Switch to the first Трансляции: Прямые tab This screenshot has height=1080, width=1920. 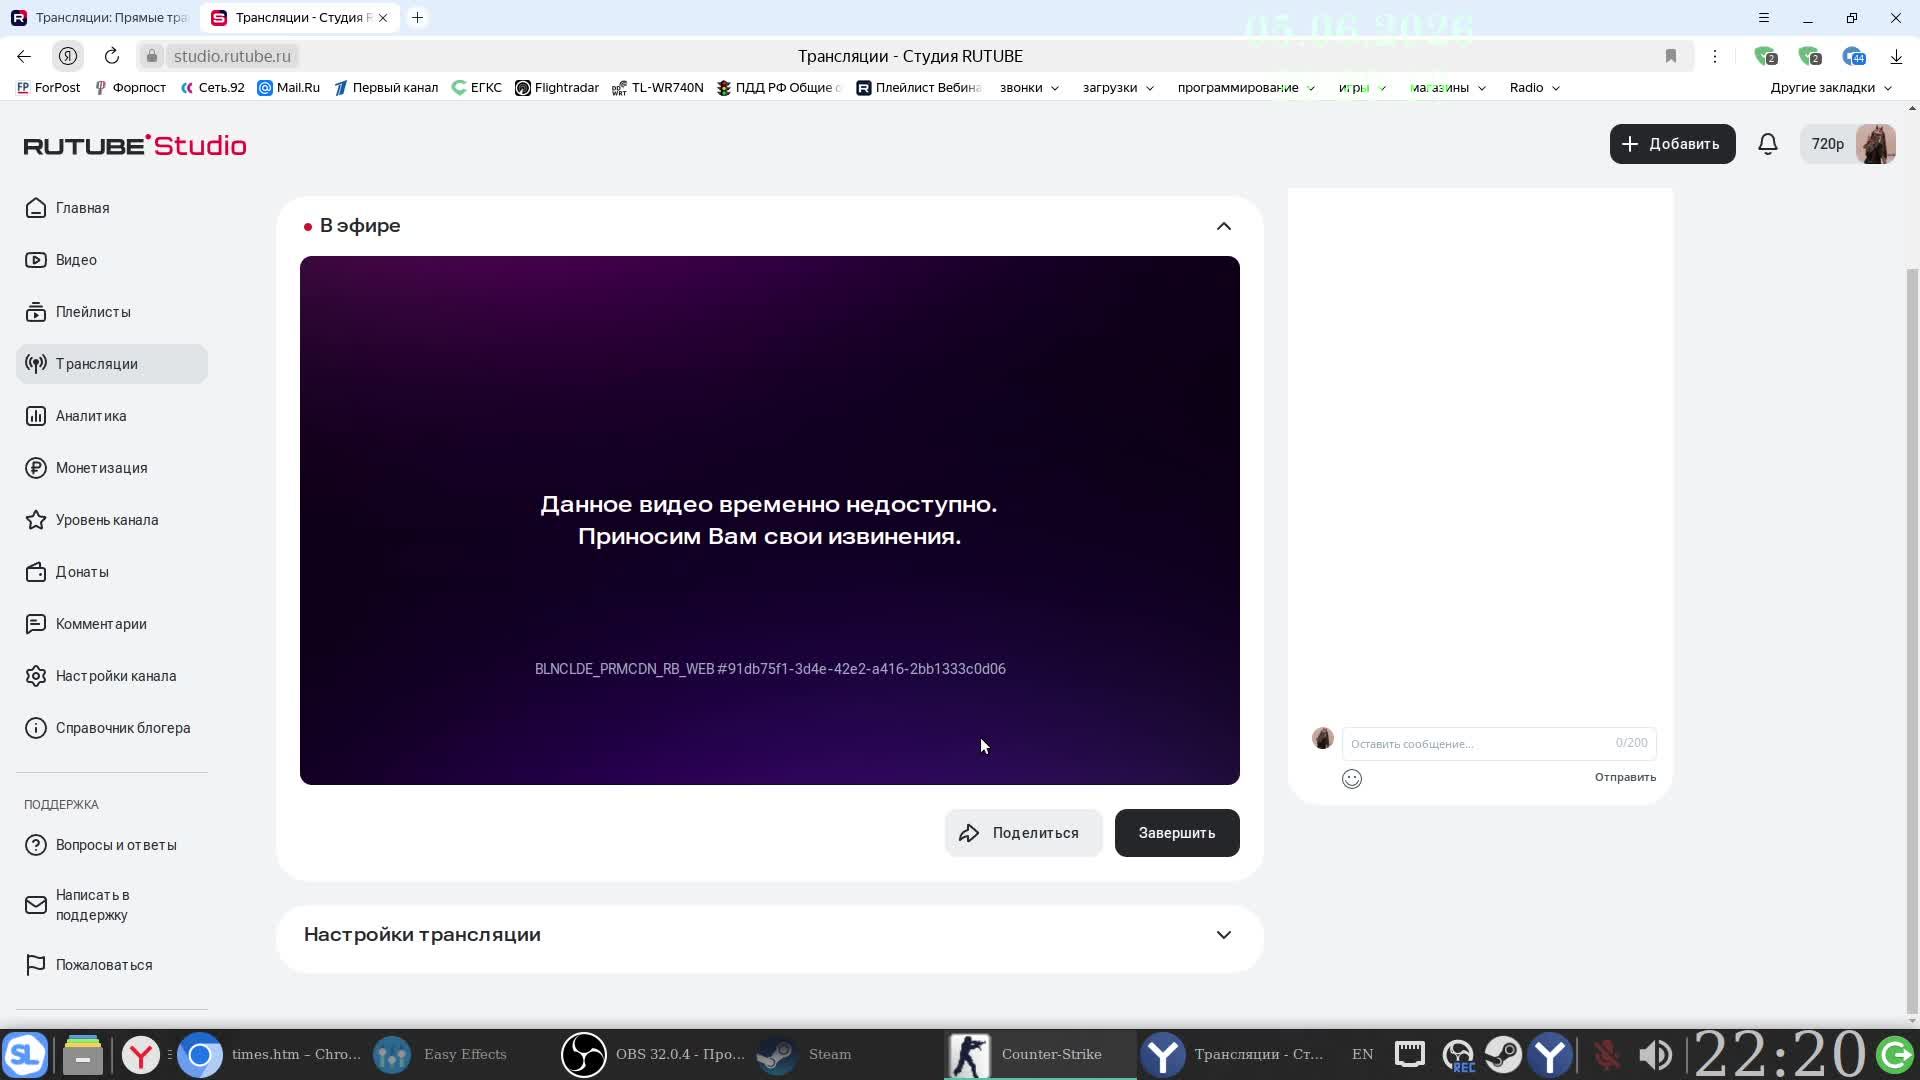click(100, 17)
